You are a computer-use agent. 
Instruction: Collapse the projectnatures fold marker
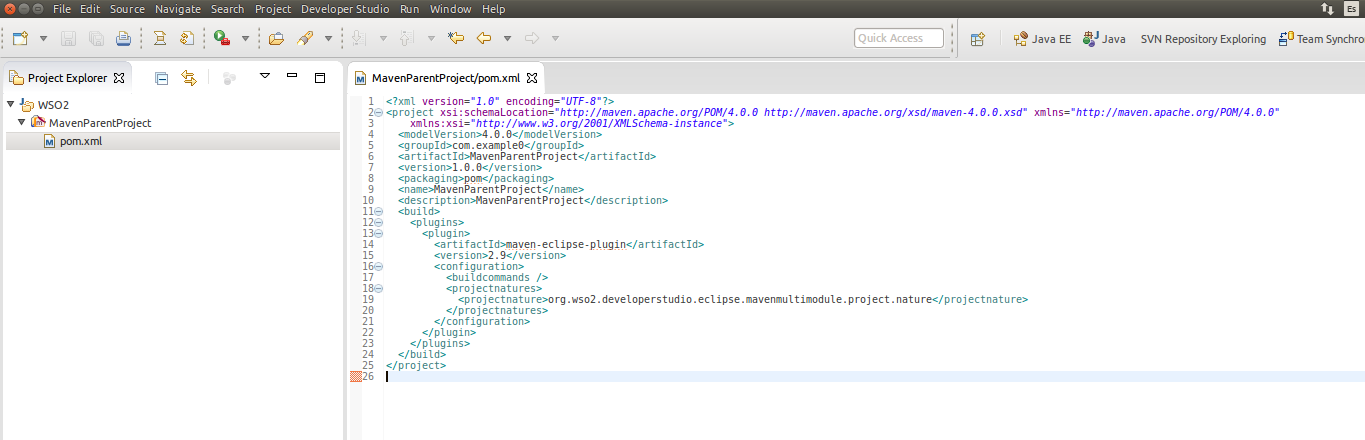click(379, 288)
